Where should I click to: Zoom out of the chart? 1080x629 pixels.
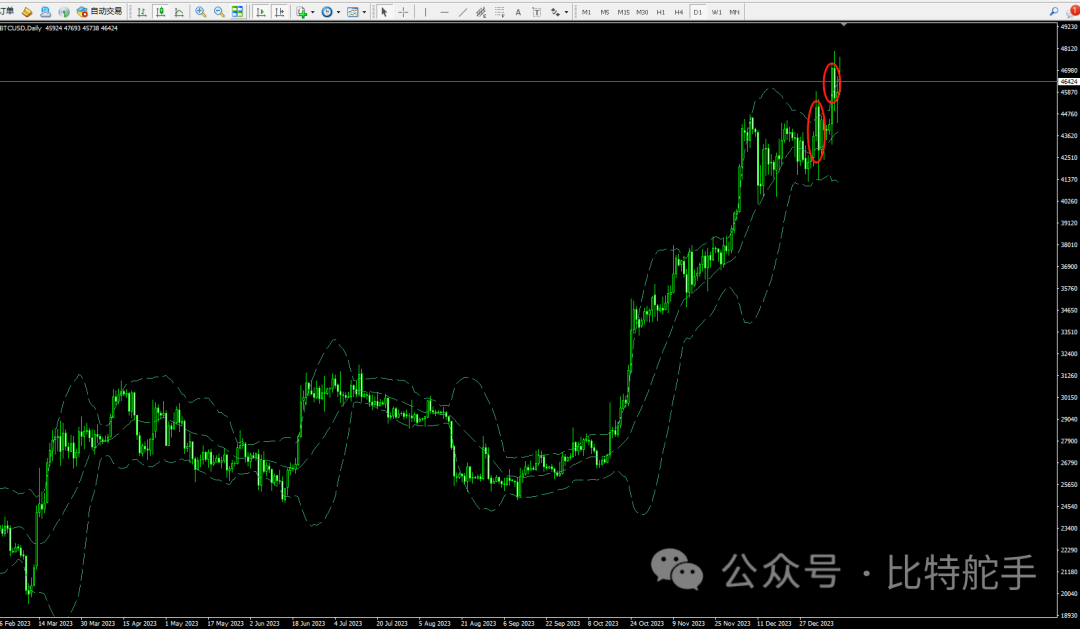(219, 12)
